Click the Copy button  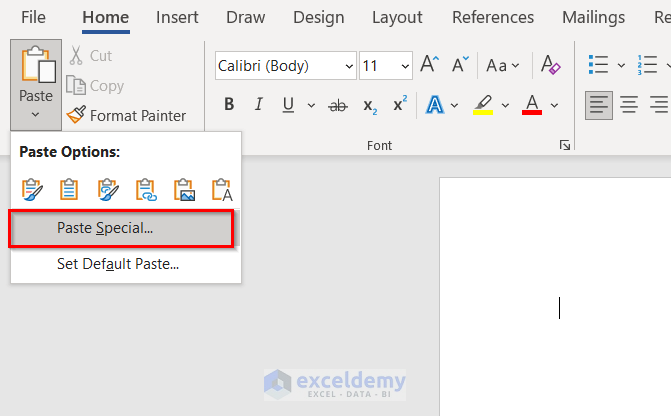(x=96, y=86)
